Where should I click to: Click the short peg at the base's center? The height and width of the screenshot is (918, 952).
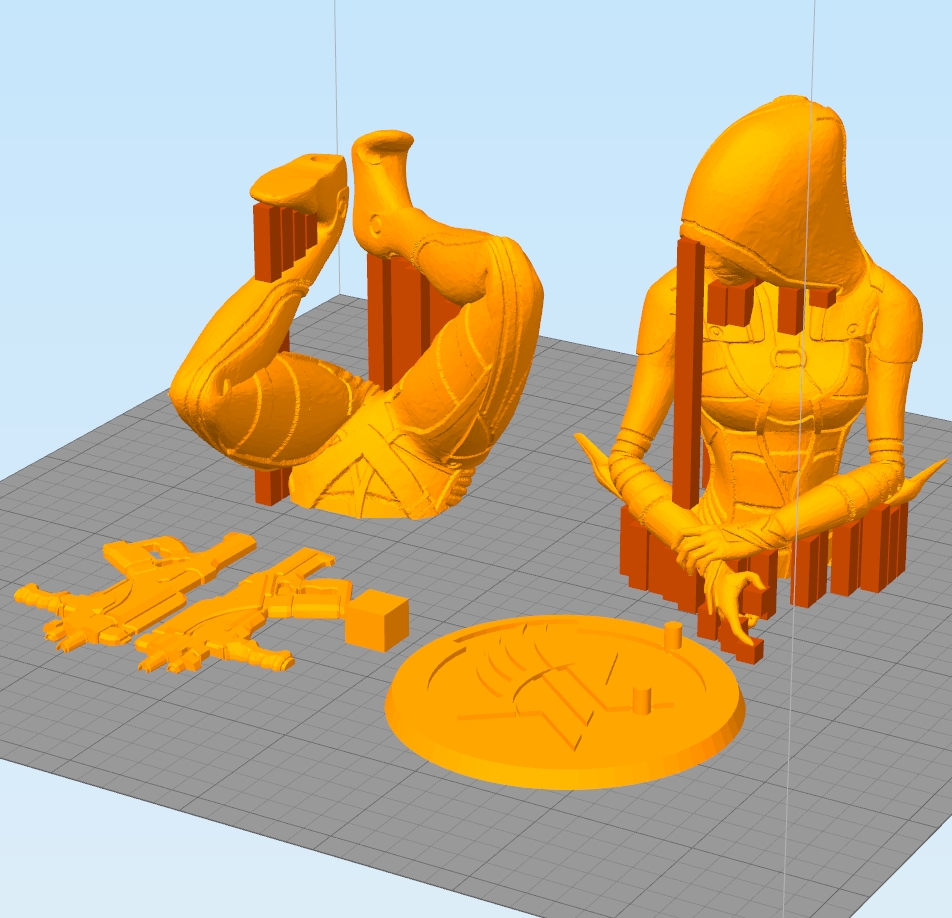642,701
